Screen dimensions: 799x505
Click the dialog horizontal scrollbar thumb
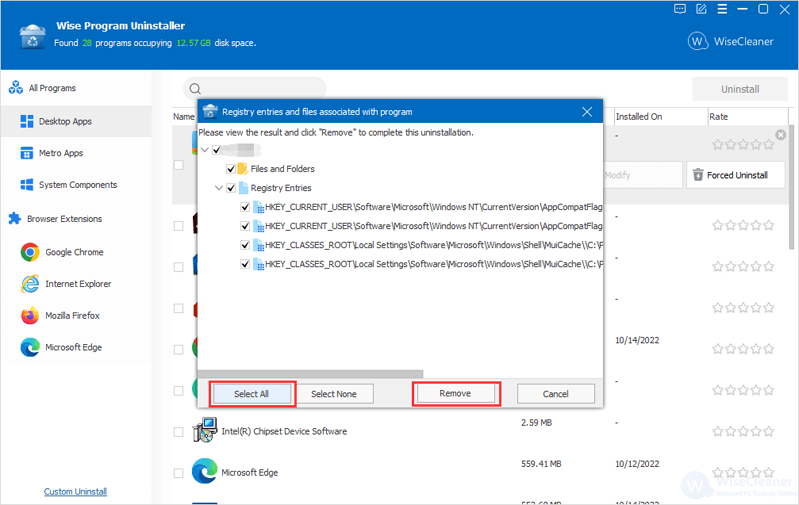[x=310, y=374]
